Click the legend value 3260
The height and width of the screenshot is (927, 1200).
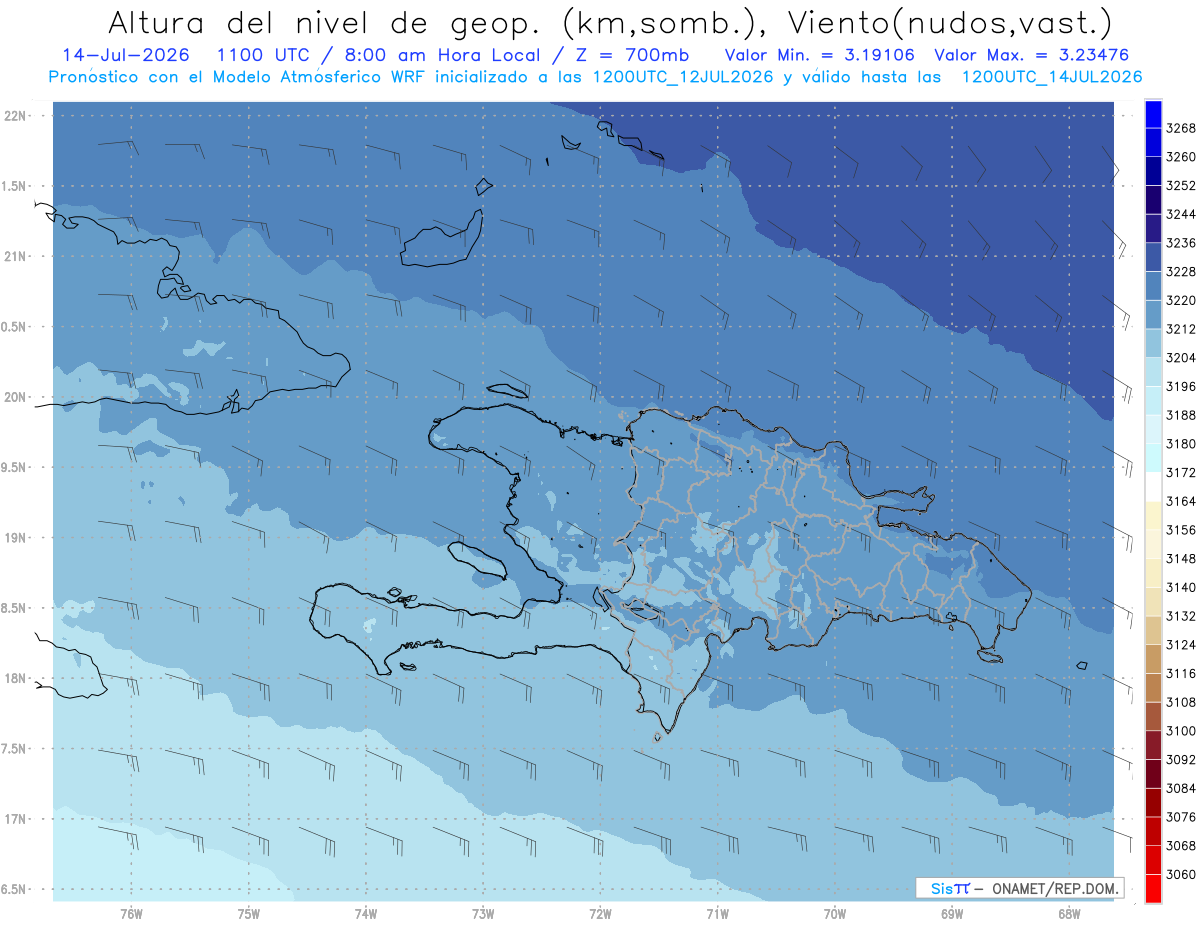pos(1181,157)
